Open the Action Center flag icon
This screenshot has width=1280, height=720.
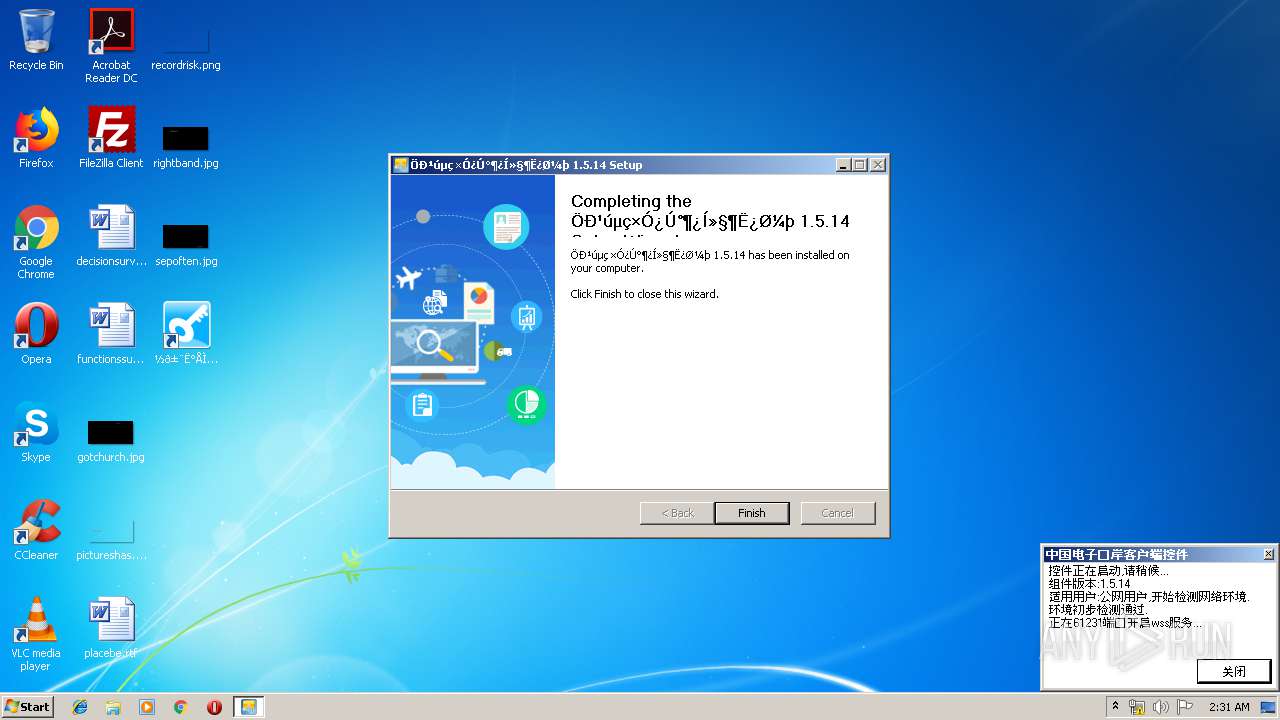tap(1183, 707)
